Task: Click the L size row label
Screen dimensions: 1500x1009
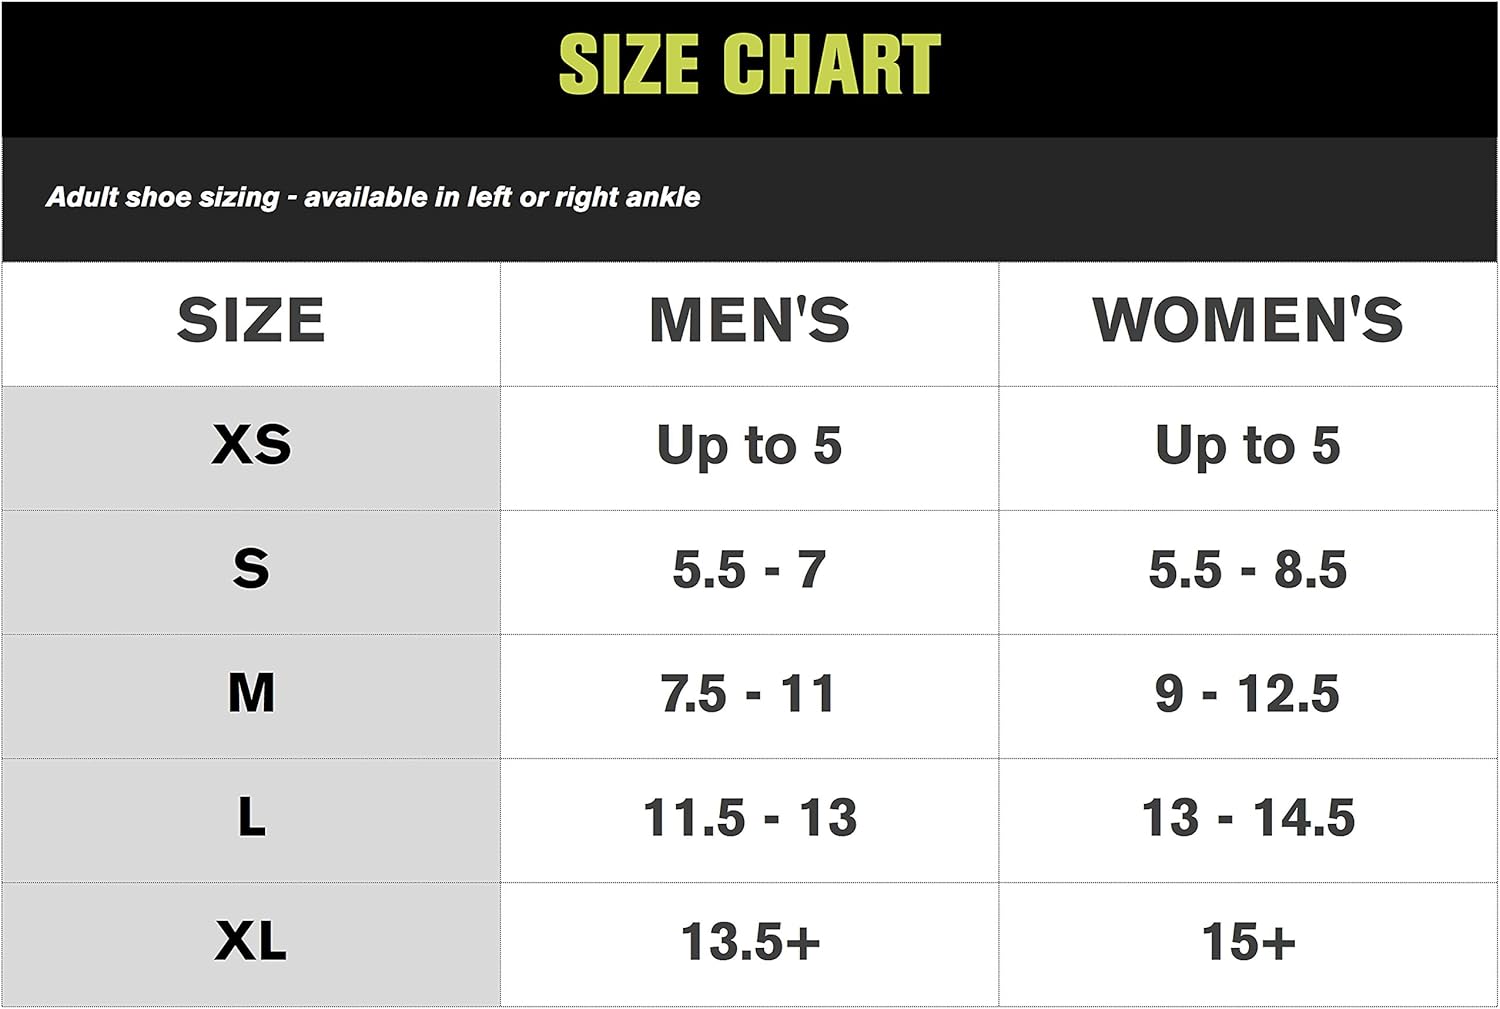Action: point(251,817)
